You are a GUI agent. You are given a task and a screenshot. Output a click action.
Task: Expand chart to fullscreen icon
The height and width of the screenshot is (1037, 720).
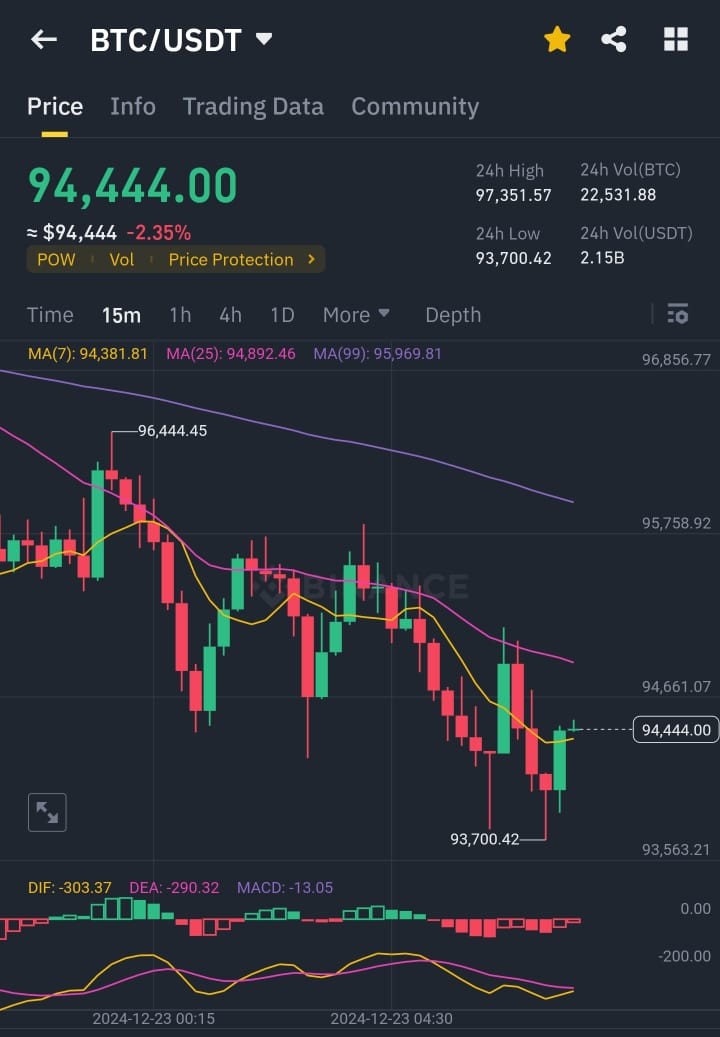pyautogui.click(x=48, y=812)
